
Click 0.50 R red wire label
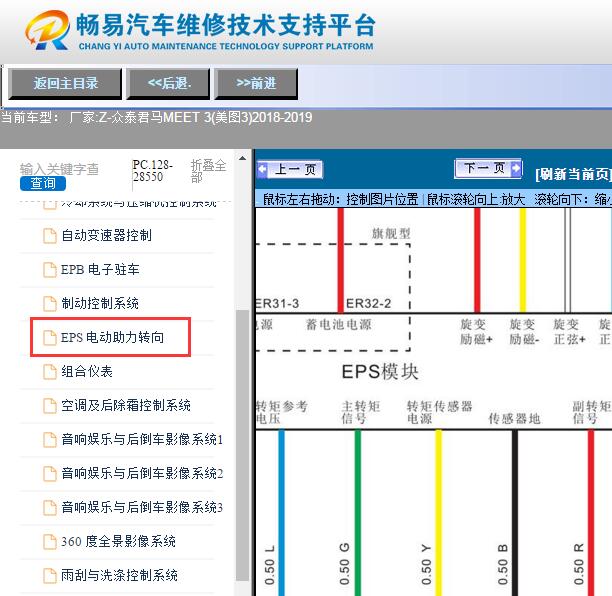[x=578, y=564]
